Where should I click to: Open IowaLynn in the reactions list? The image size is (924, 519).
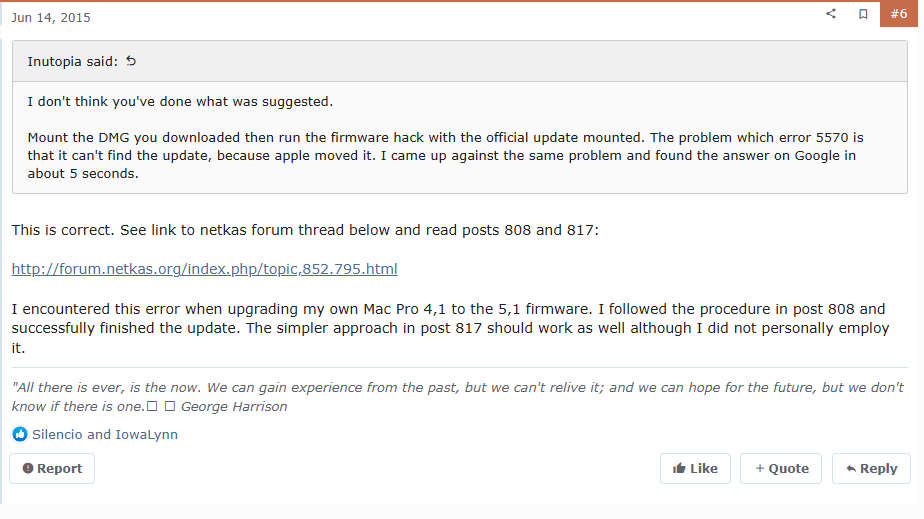click(x=147, y=435)
